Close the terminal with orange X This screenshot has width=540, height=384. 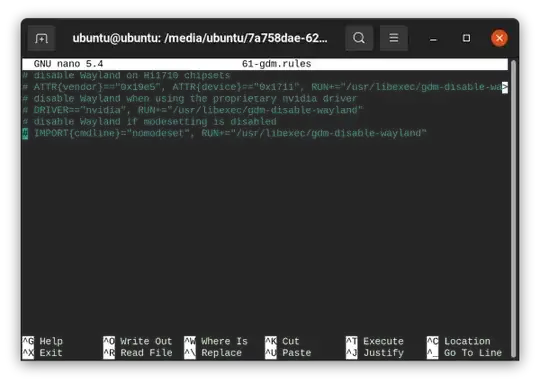pyautogui.click(x=499, y=38)
